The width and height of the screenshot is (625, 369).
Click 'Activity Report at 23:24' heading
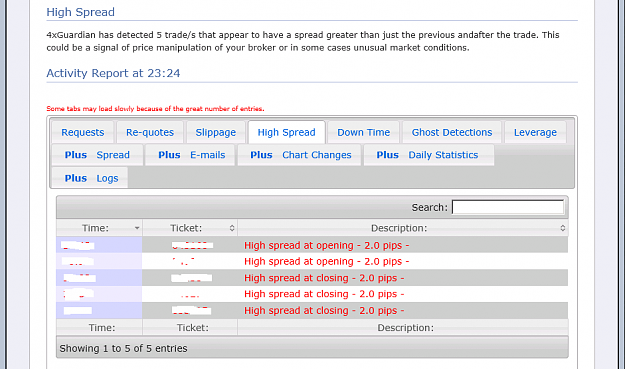[x=113, y=73]
